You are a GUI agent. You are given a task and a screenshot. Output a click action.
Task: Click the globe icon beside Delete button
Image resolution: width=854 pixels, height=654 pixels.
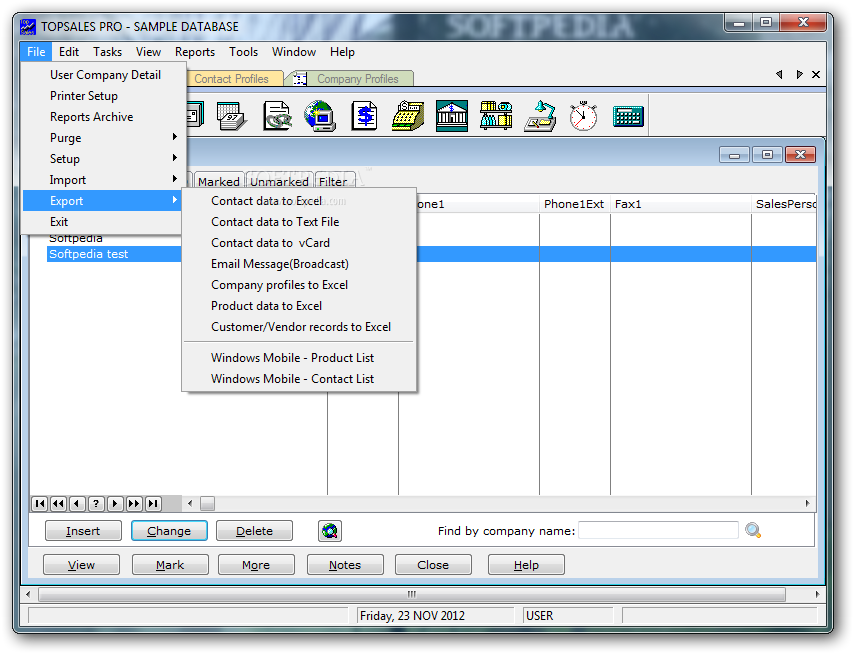(330, 530)
